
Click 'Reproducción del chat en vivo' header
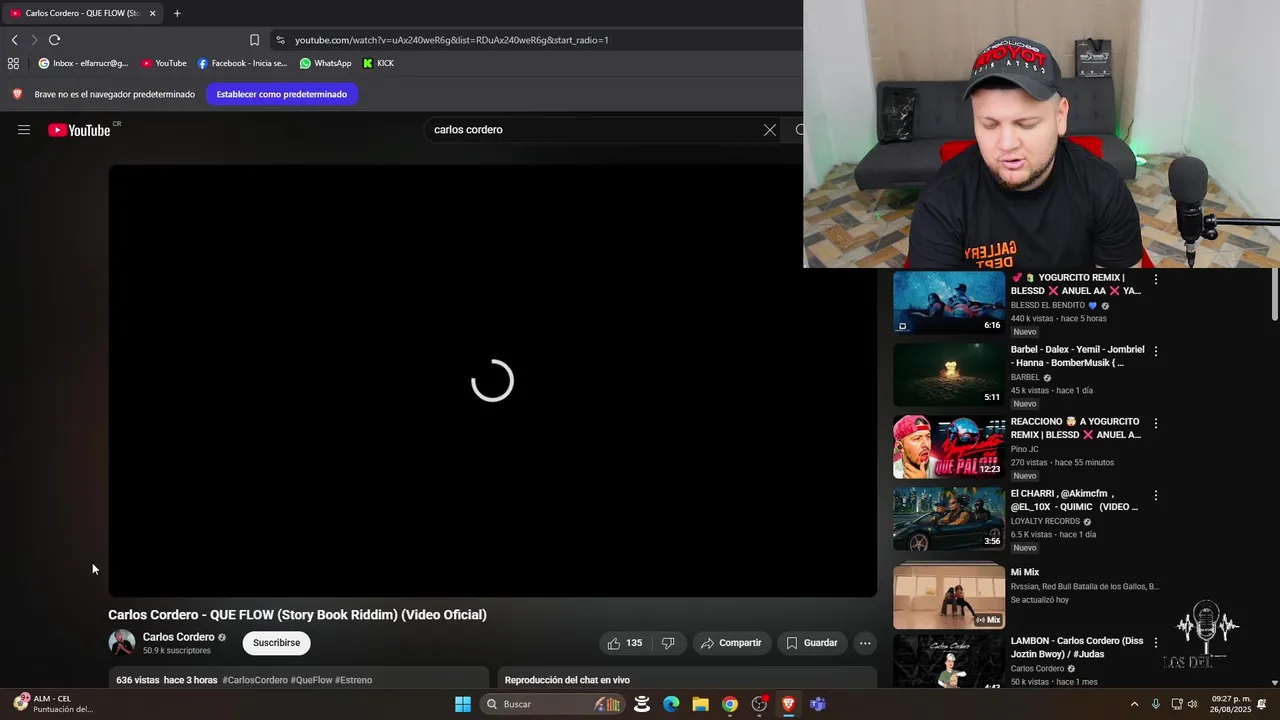(x=567, y=680)
